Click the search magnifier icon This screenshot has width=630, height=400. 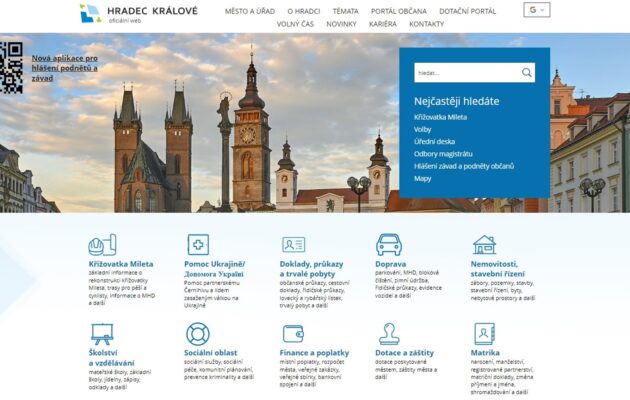click(x=526, y=73)
